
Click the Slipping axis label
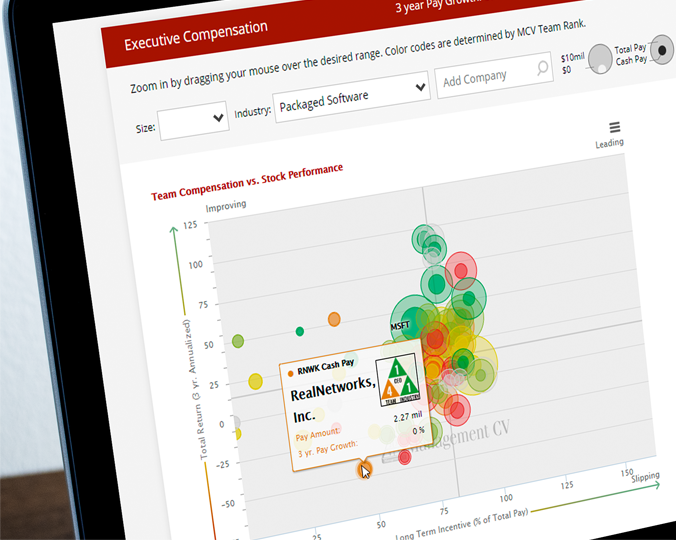645,478
